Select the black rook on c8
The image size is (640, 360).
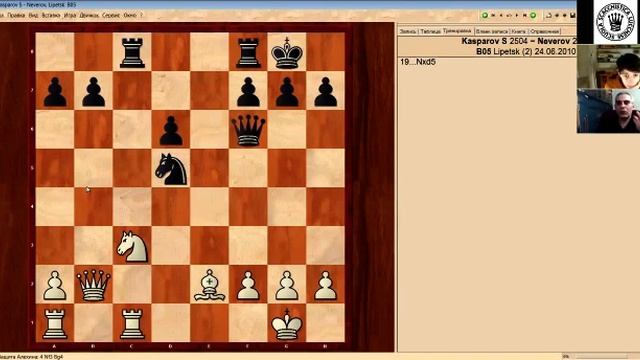[x=132, y=52]
